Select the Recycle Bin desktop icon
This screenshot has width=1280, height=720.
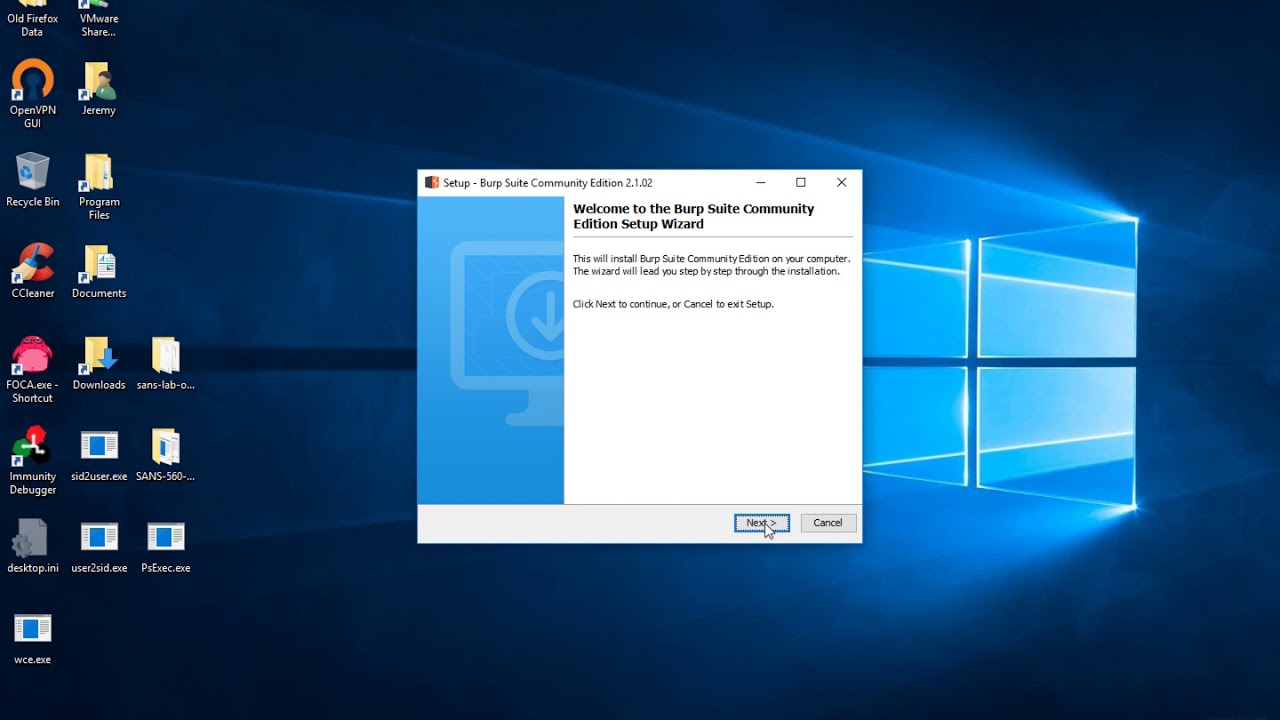tap(32, 180)
